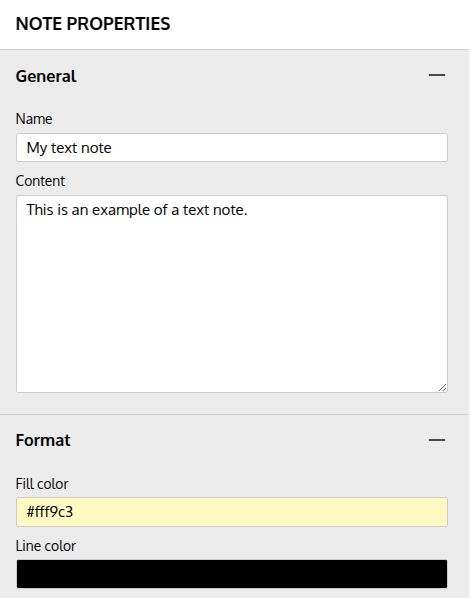Click inside the Content text area
This screenshot has width=470, height=598.
232,294
